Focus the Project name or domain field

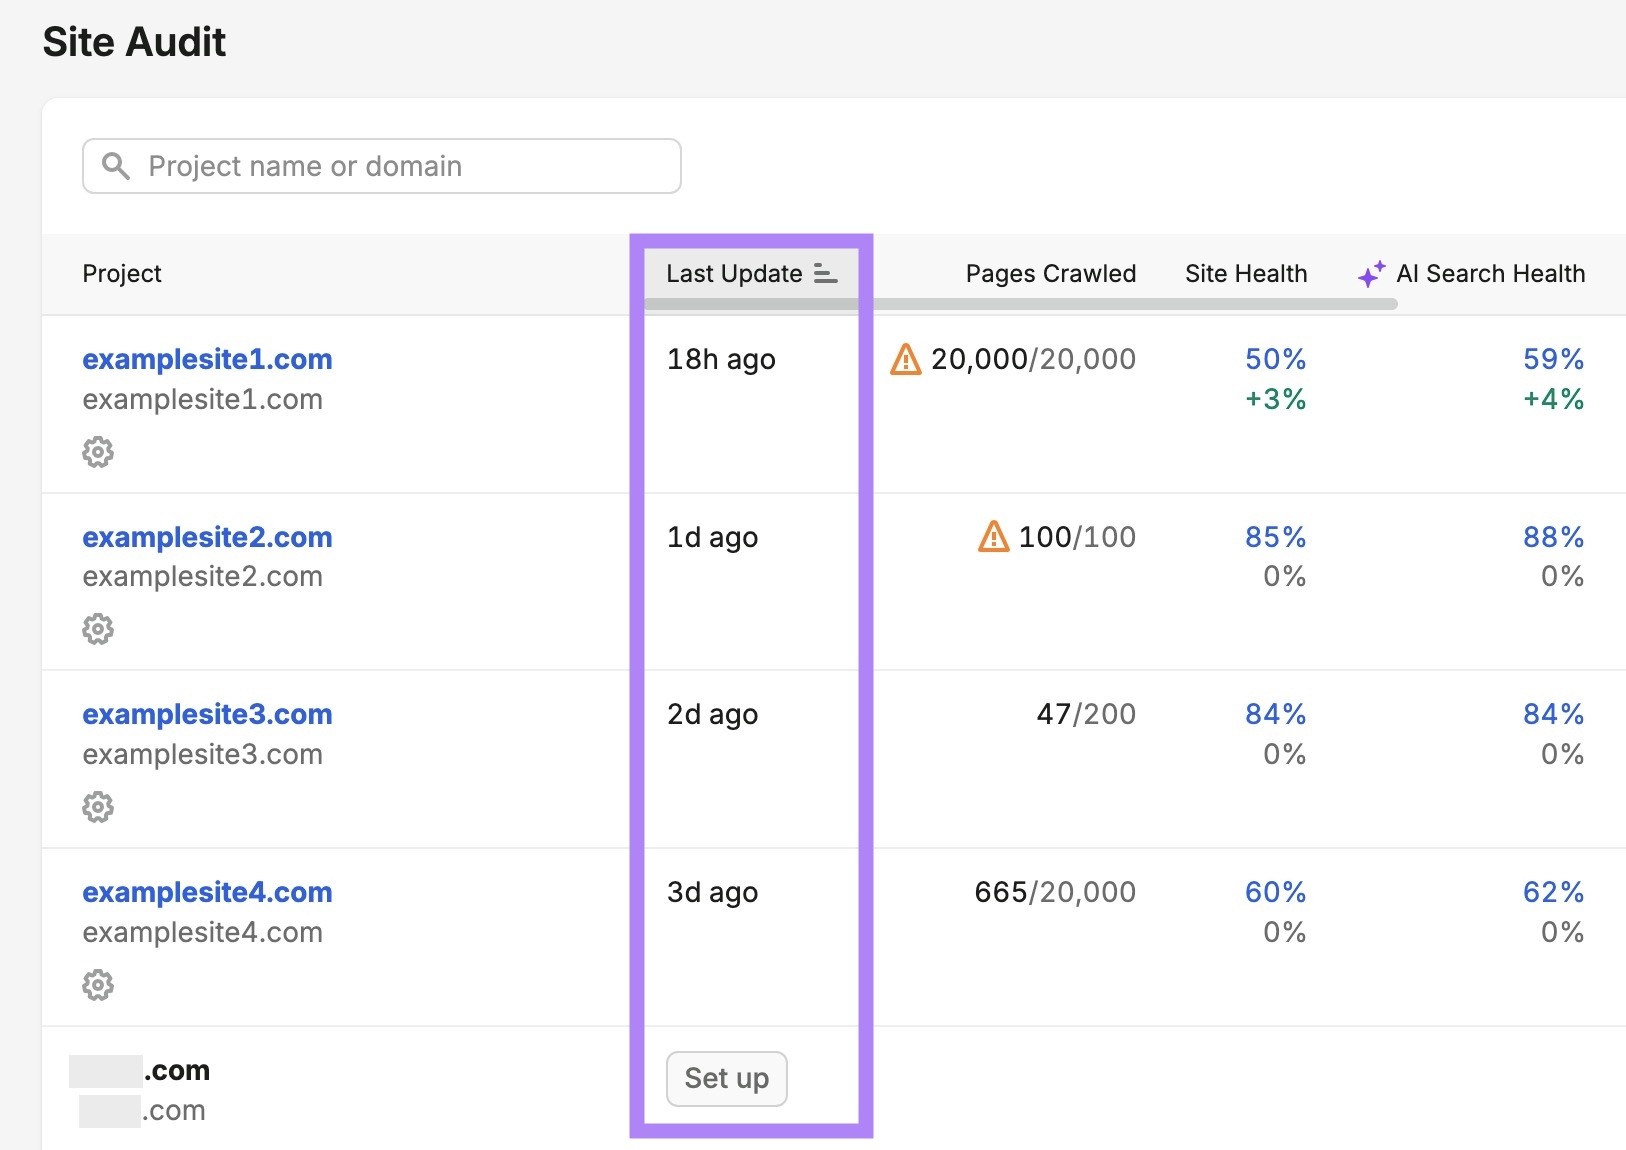pyautogui.click(x=382, y=166)
